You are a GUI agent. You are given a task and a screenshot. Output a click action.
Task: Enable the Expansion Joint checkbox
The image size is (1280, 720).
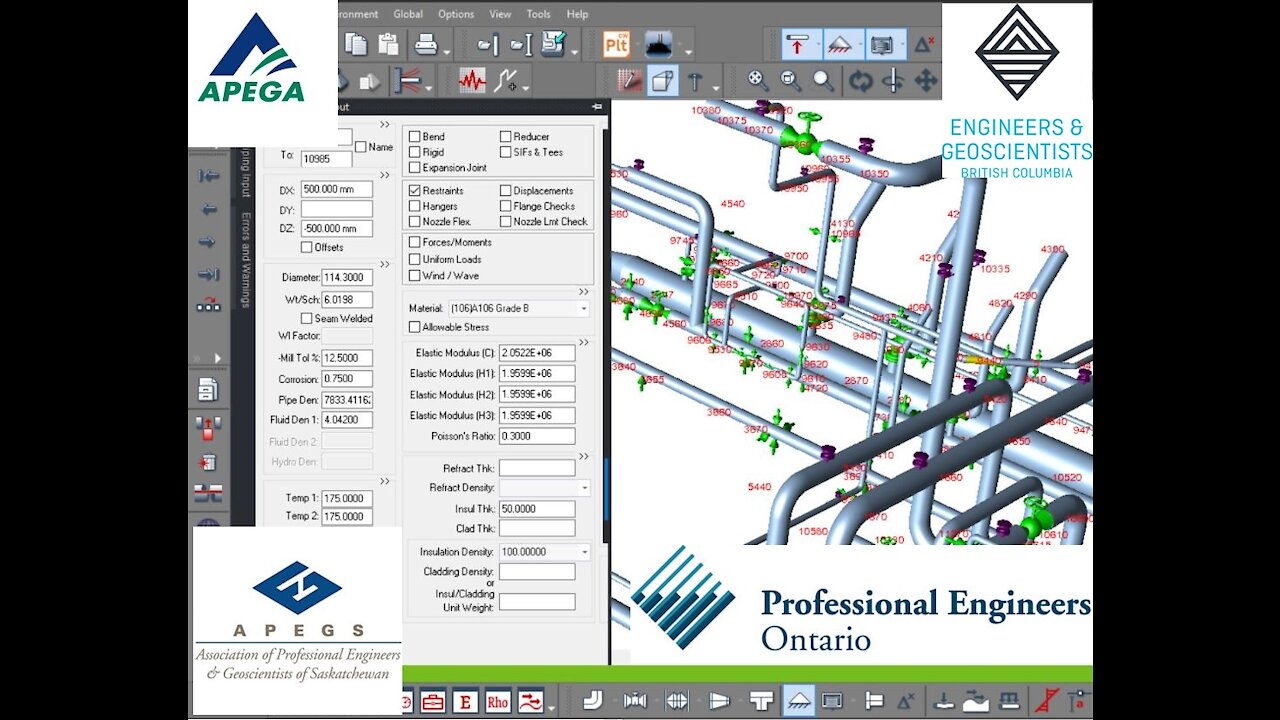(414, 167)
